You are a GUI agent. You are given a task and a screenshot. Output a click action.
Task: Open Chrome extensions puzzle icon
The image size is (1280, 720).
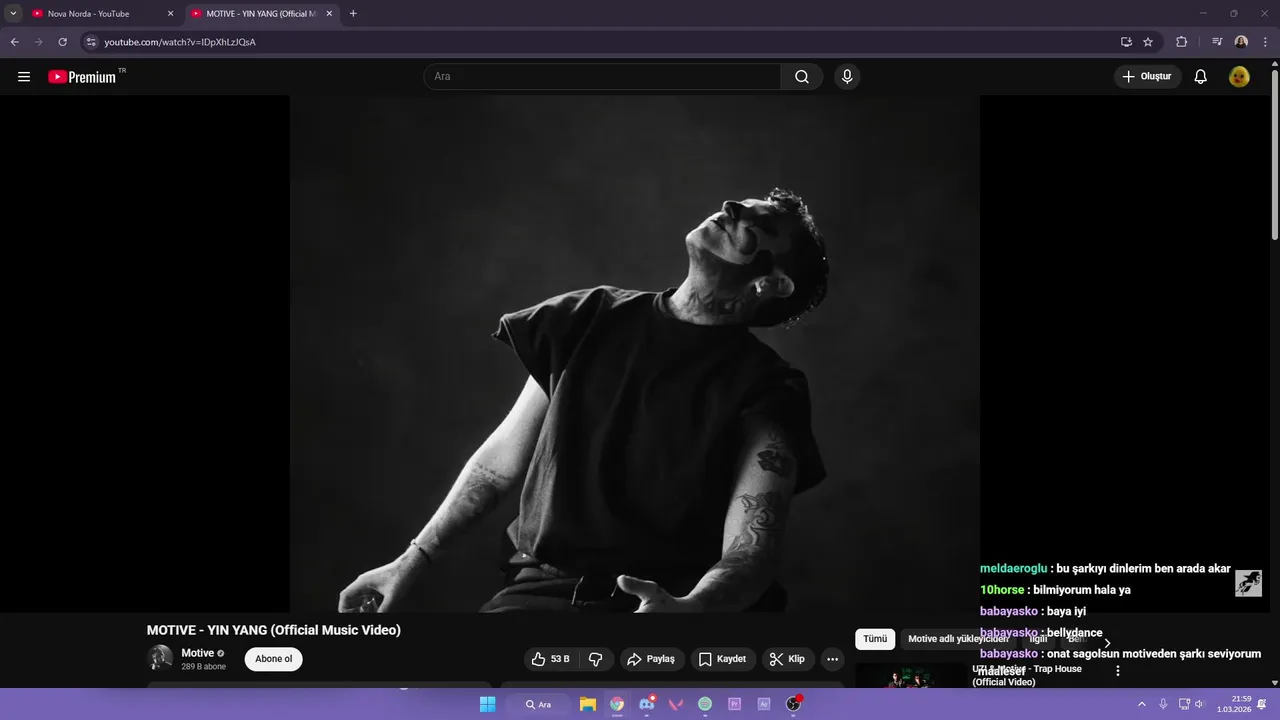(1181, 42)
